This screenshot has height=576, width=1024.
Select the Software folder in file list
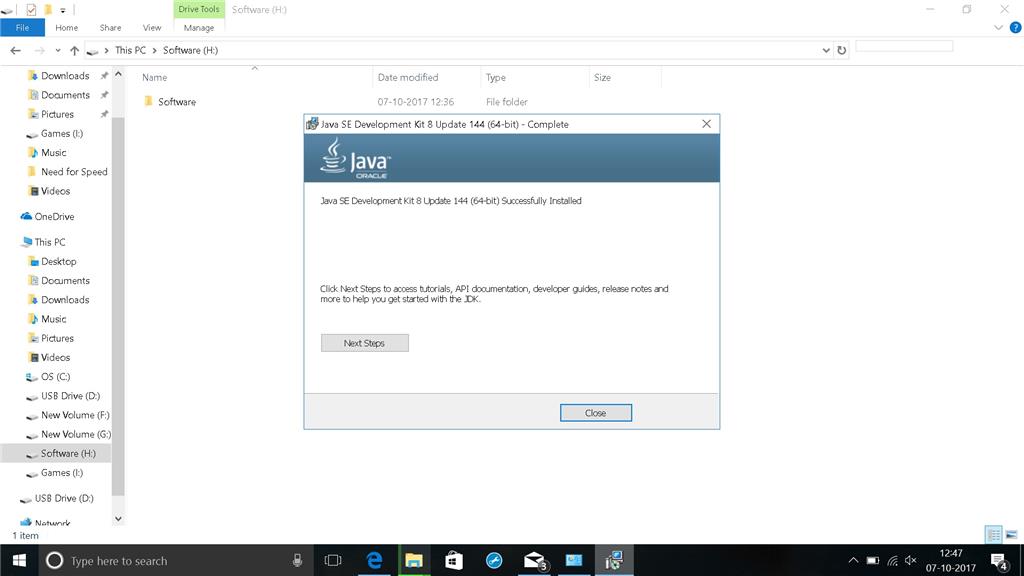(176, 102)
